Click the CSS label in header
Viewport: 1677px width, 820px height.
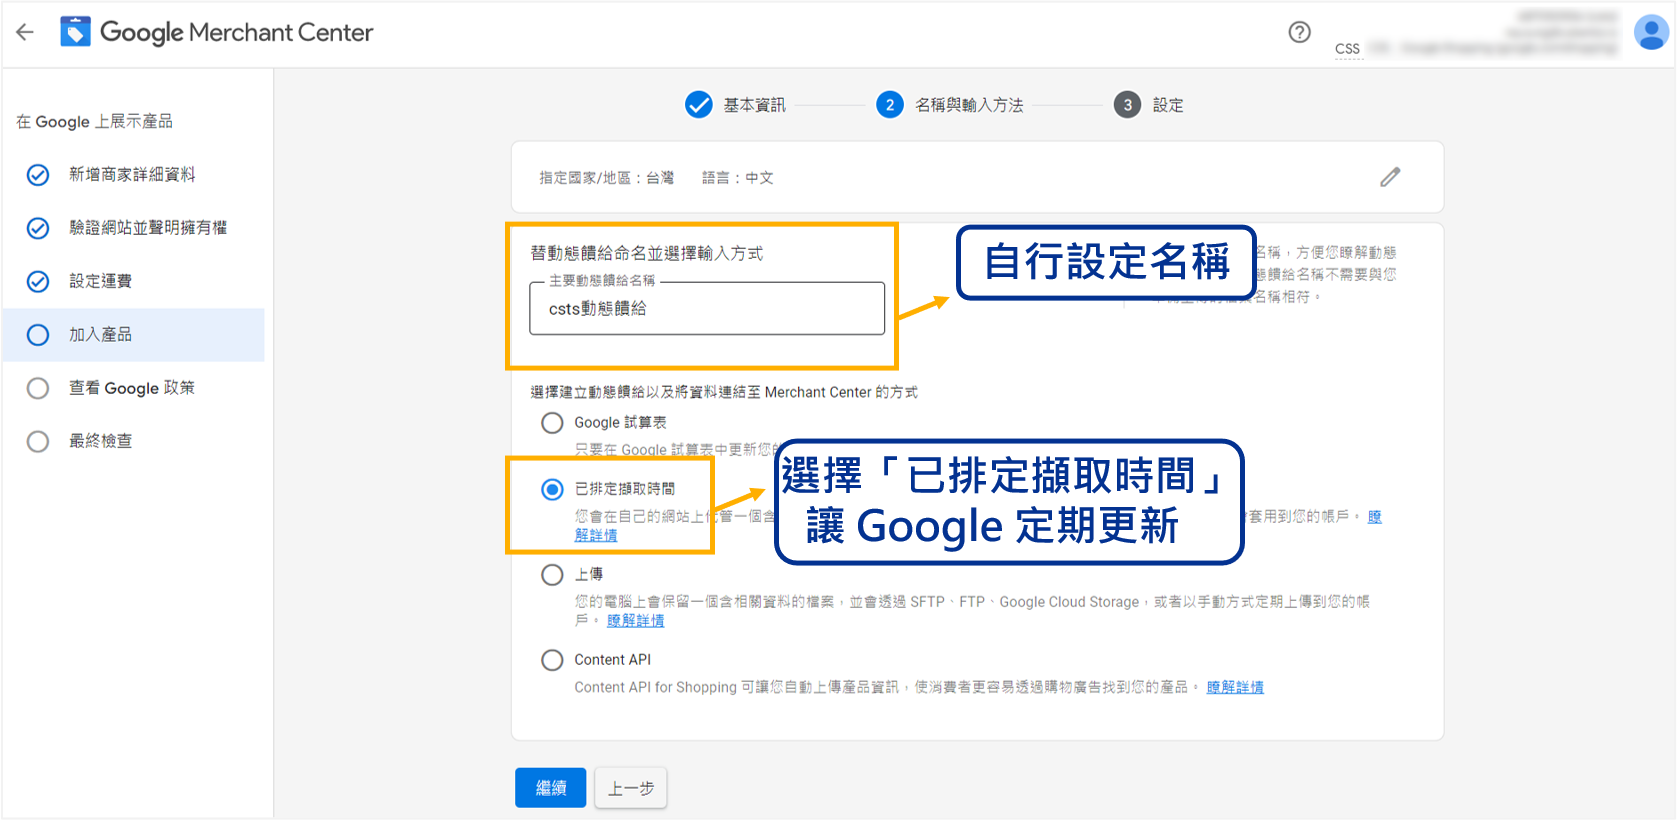[1348, 49]
